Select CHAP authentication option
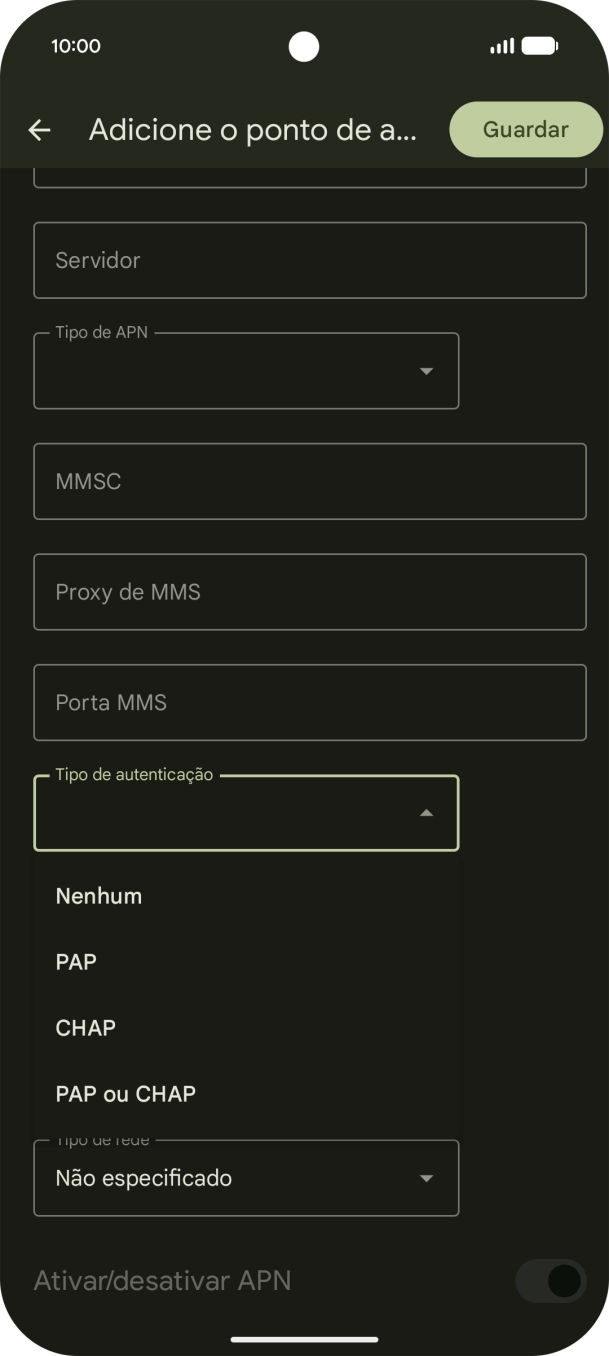 85,1027
